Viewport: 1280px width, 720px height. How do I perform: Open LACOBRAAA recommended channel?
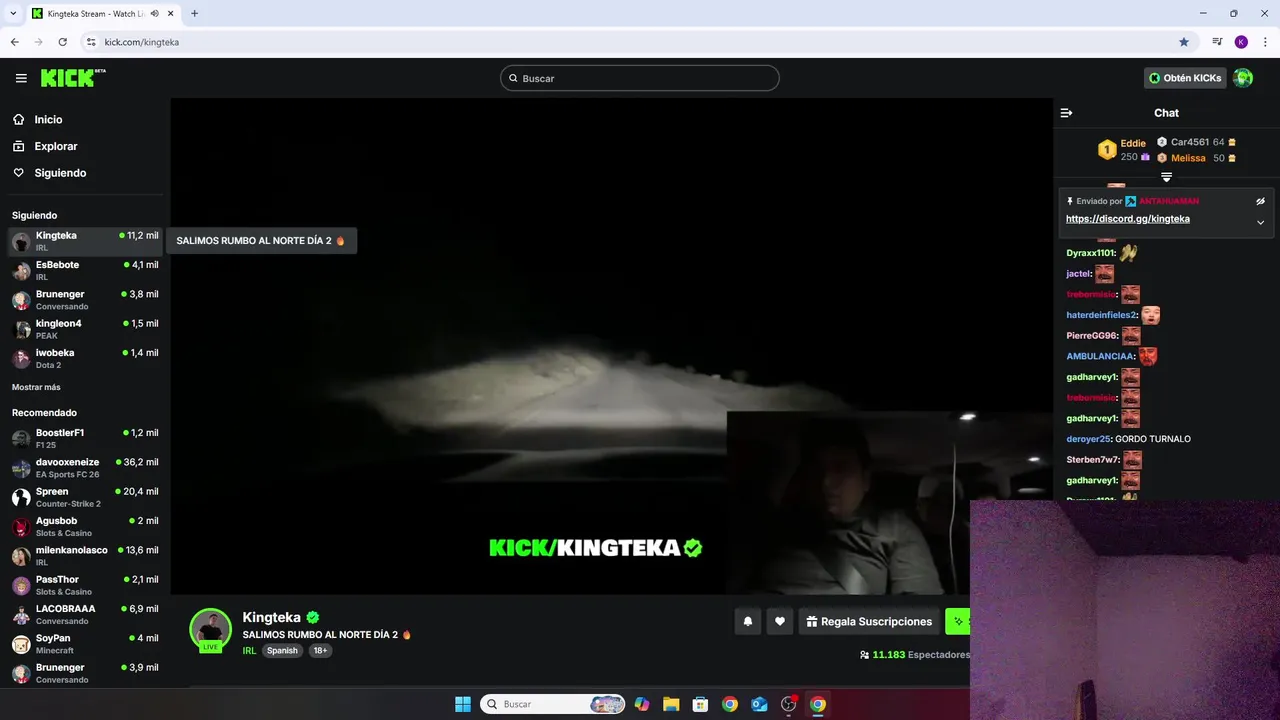click(x=85, y=614)
